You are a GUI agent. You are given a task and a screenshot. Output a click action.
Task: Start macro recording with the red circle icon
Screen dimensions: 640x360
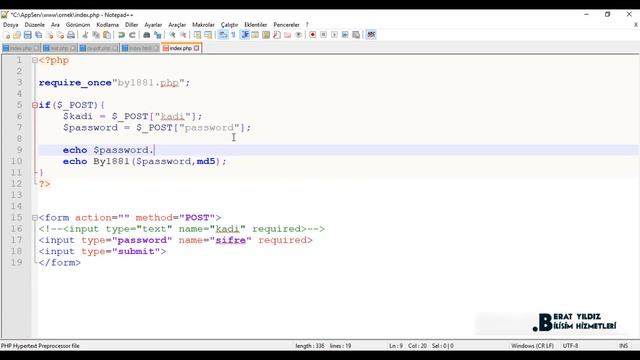312,35
